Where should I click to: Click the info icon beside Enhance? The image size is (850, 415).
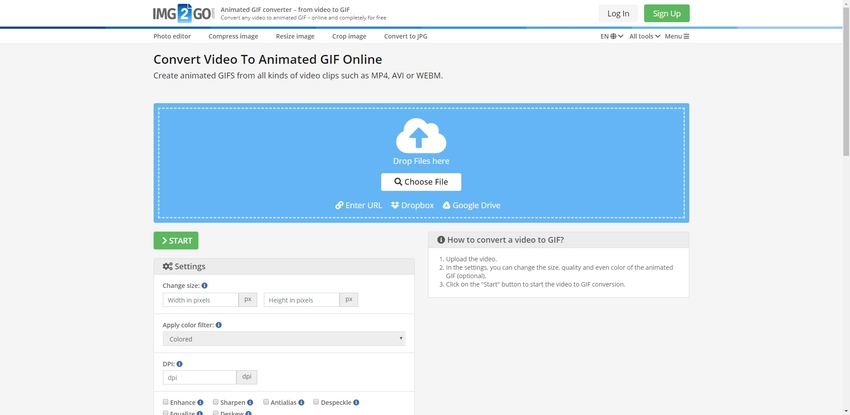(200, 403)
